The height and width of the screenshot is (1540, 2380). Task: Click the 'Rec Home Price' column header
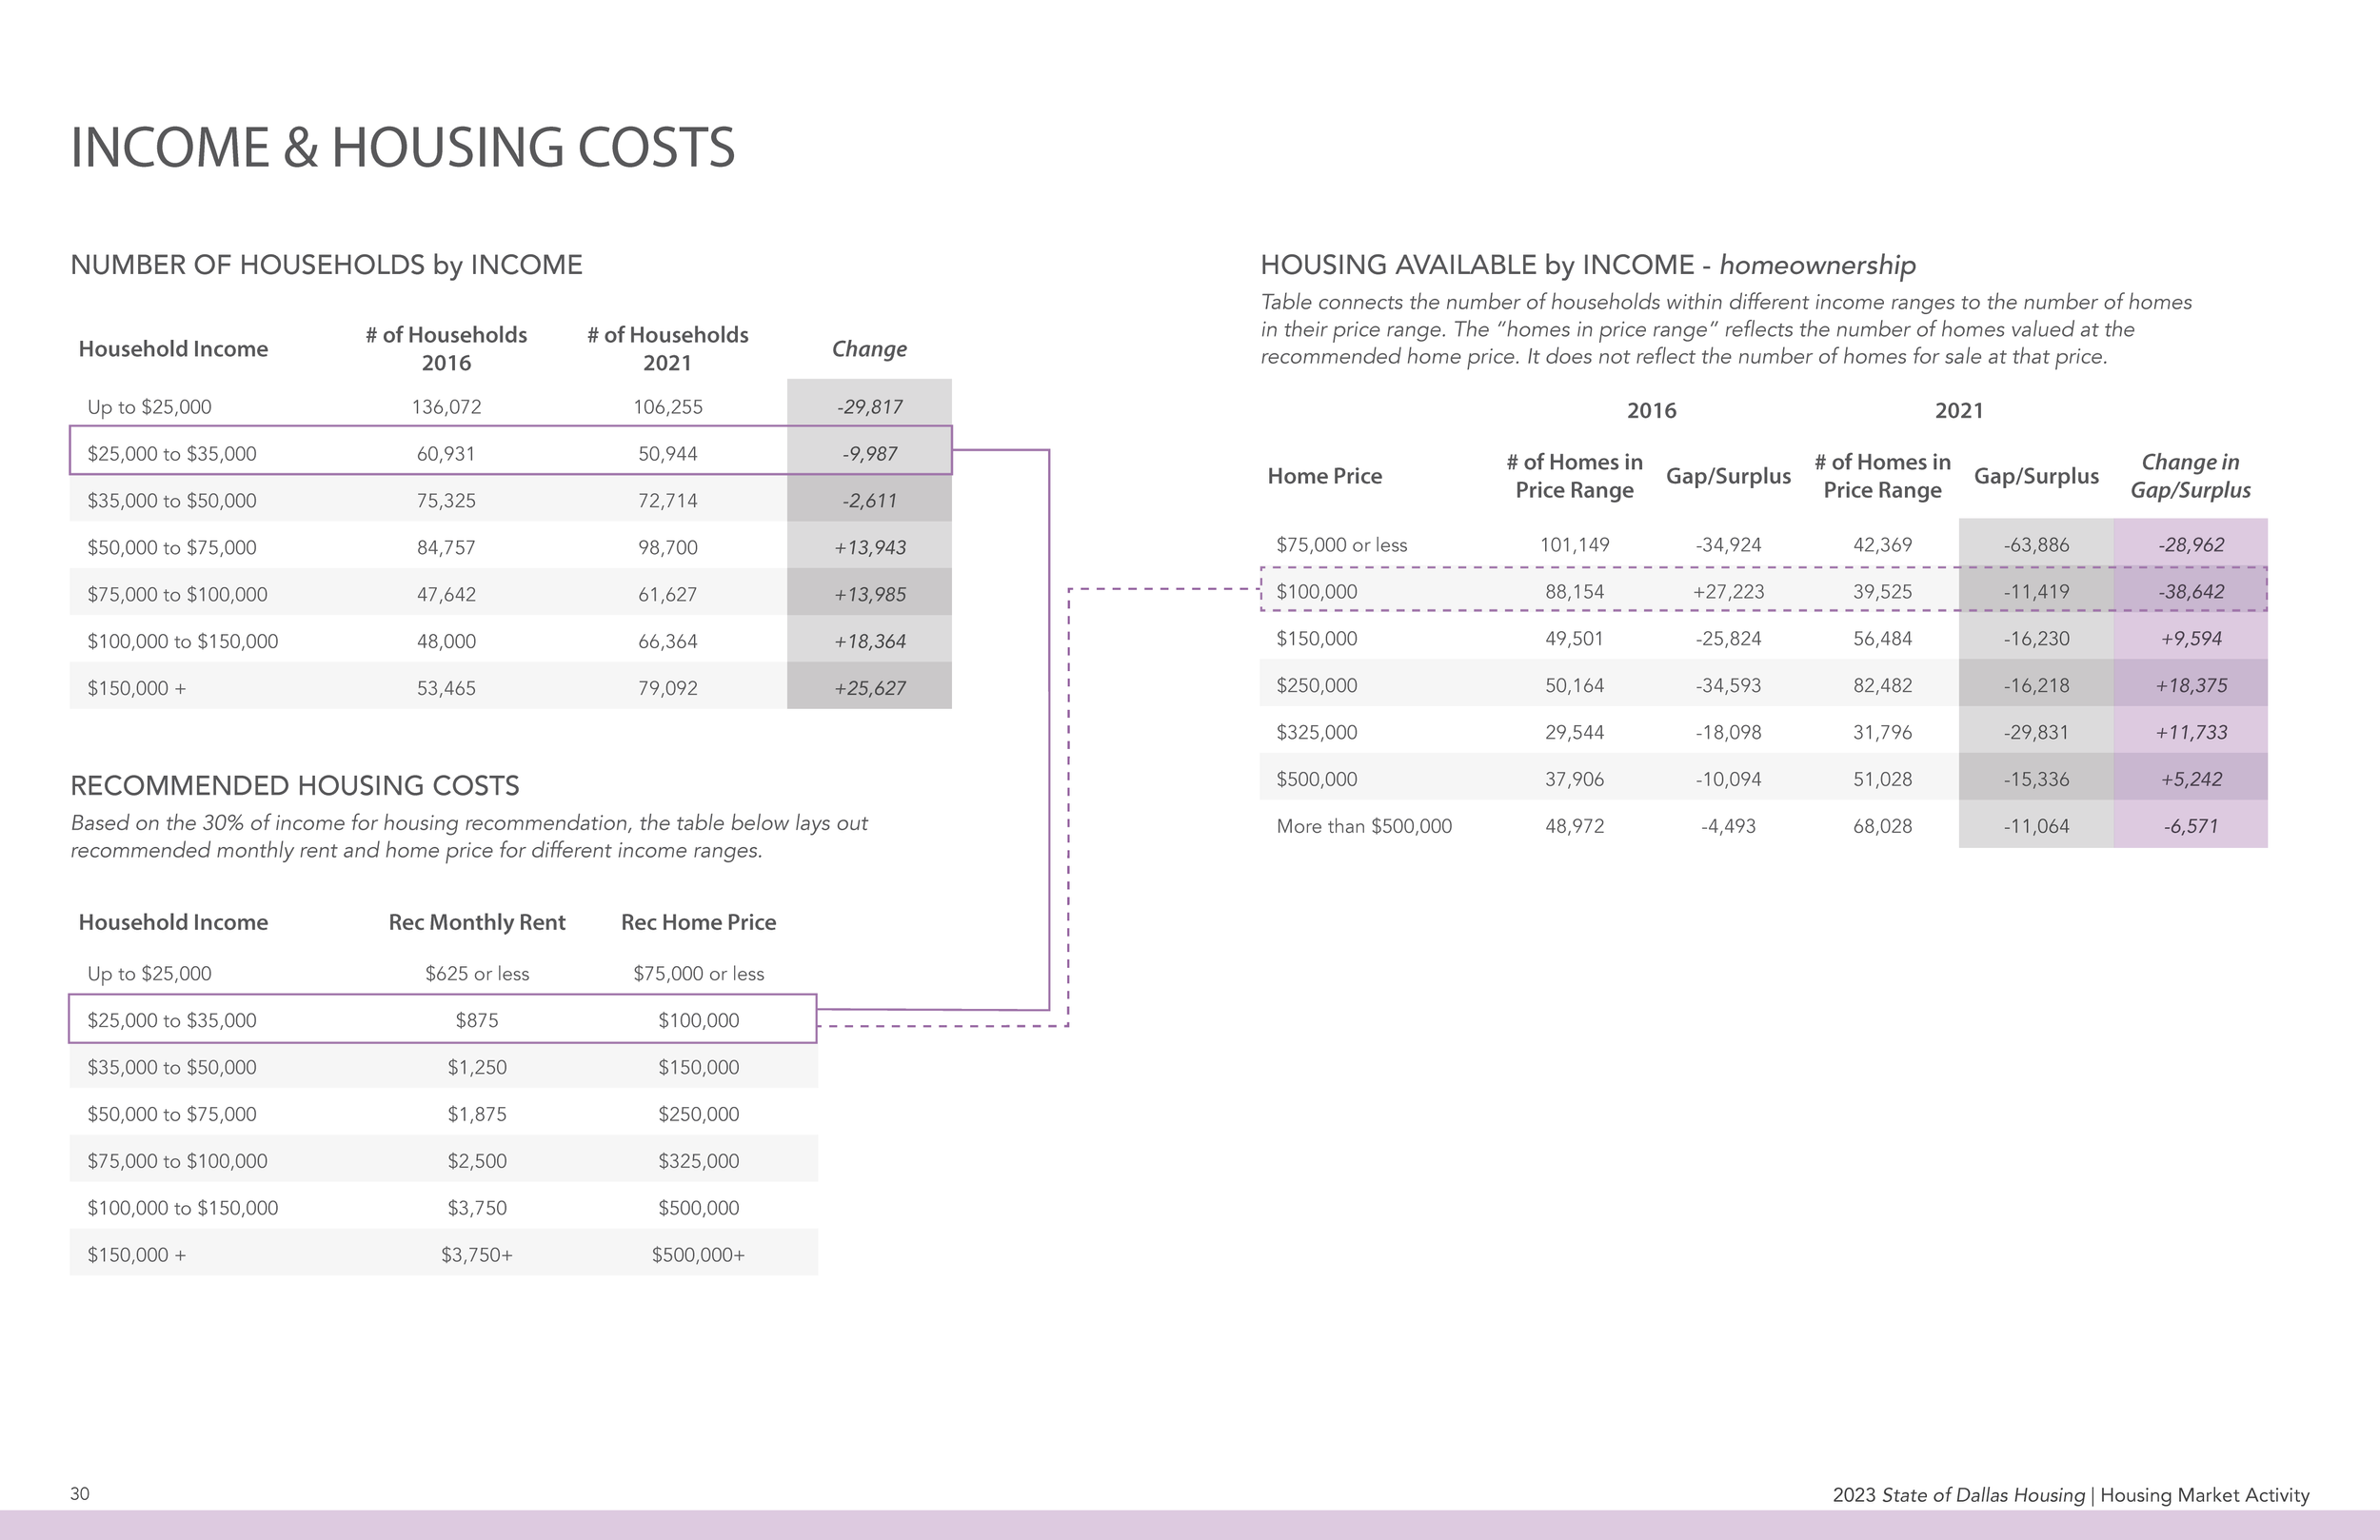(698, 922)
